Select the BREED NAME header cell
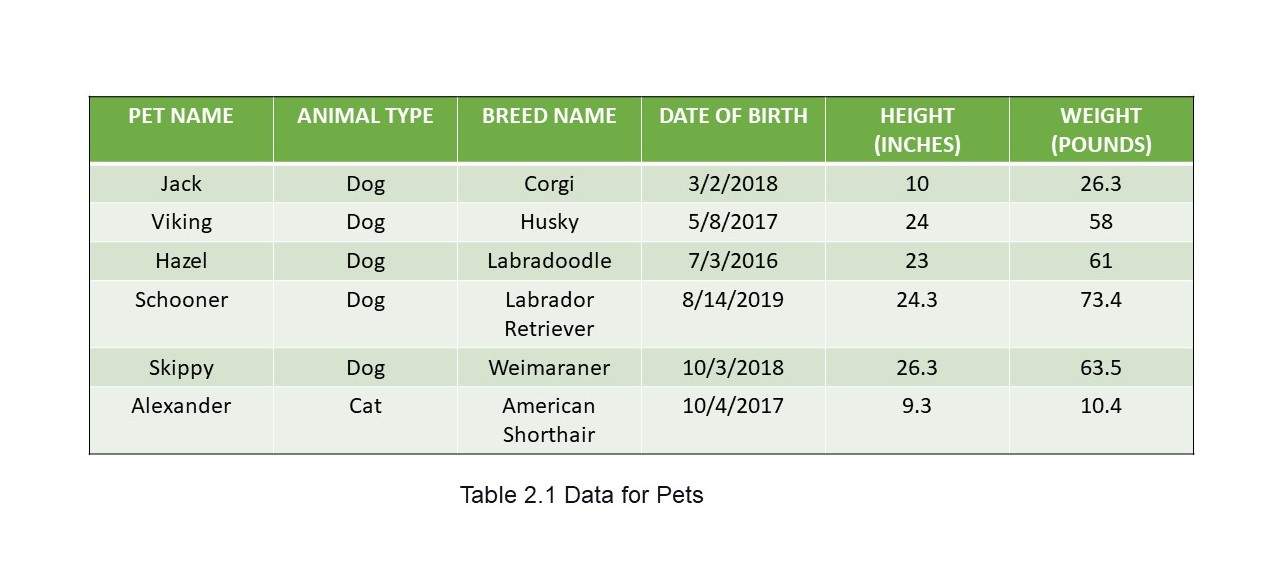Viewport: 1268px width, 578px height. (549, 130)
